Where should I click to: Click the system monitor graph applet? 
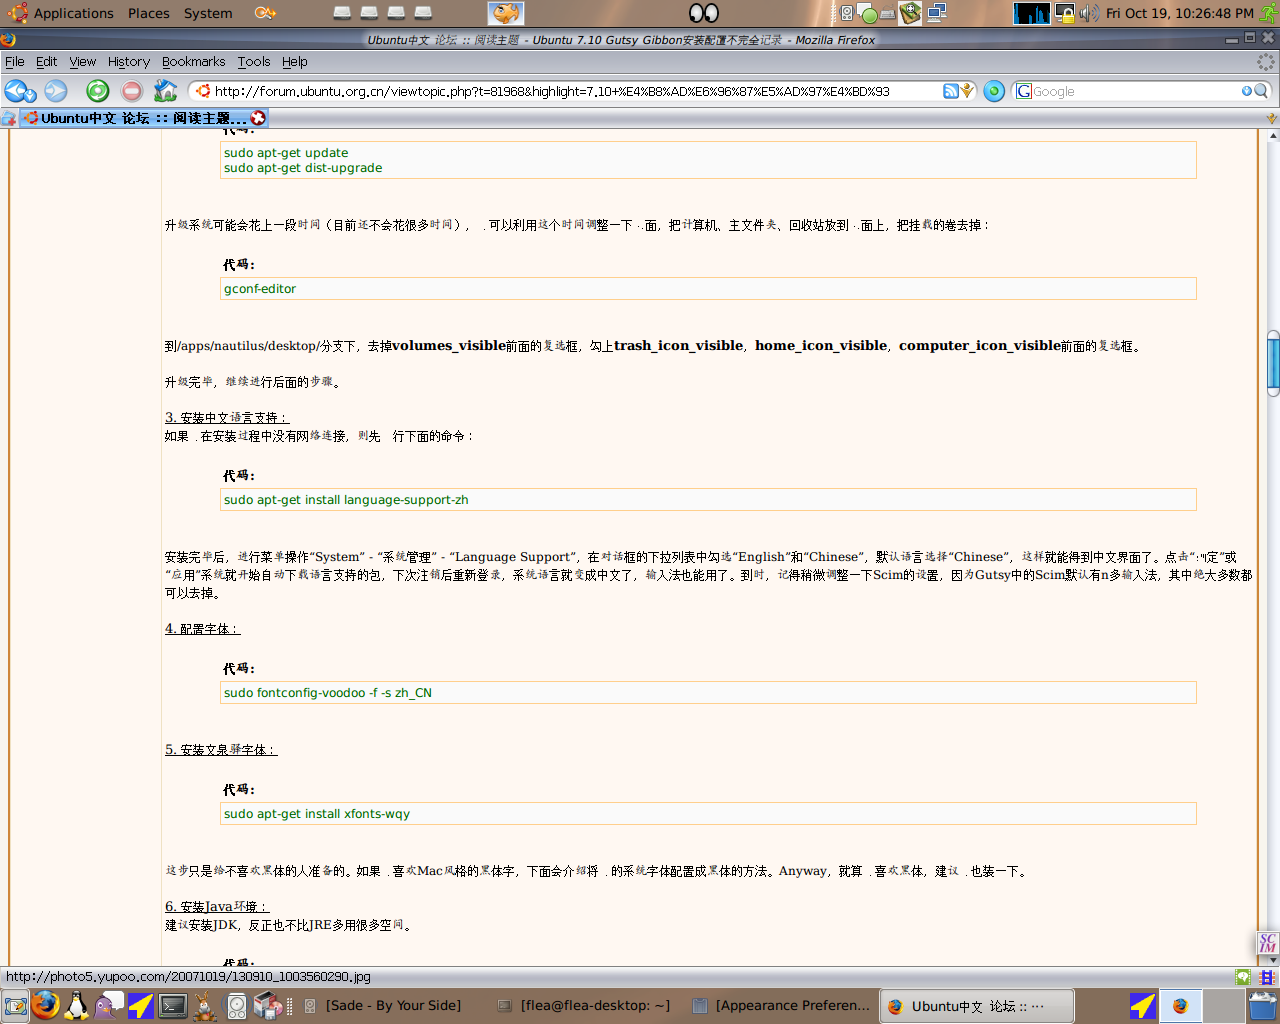tap(1032, 13)
